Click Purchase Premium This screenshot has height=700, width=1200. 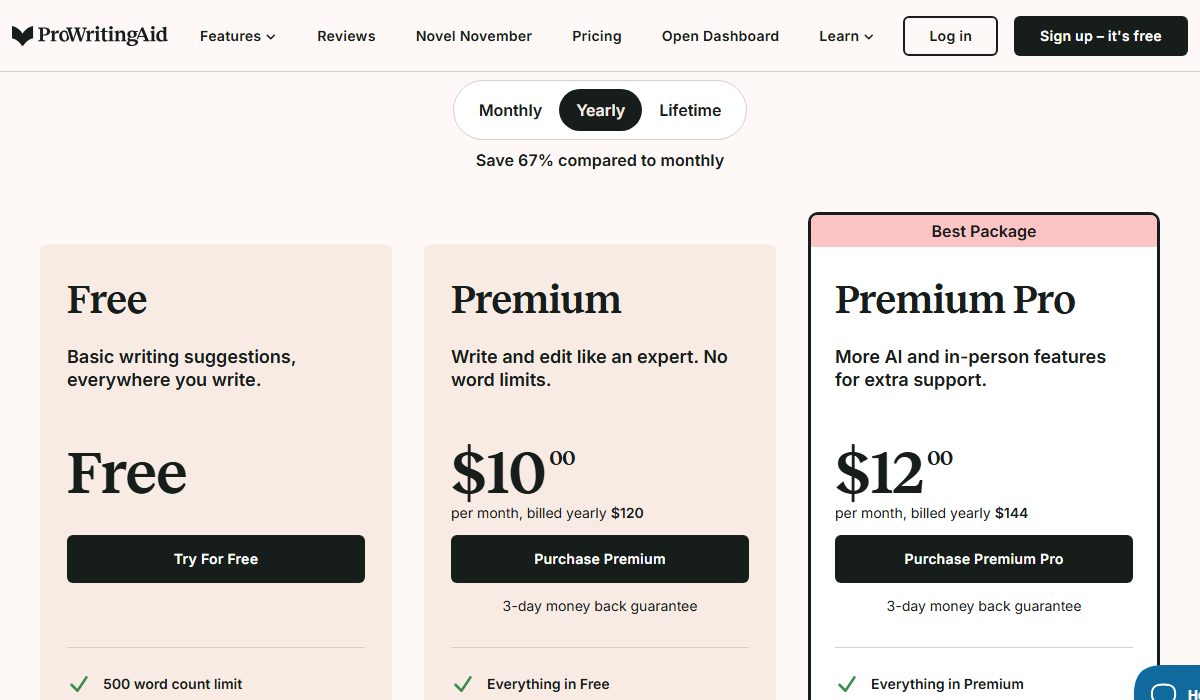coord(599,559)
